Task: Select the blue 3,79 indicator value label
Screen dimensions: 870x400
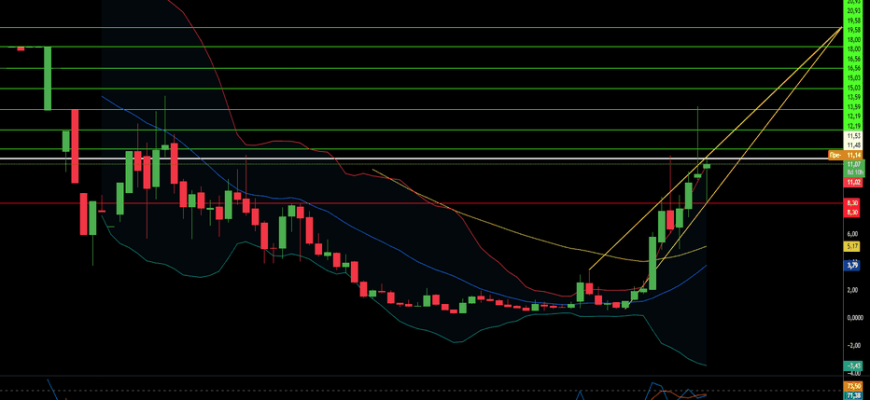Action: [x=854, y=265]
